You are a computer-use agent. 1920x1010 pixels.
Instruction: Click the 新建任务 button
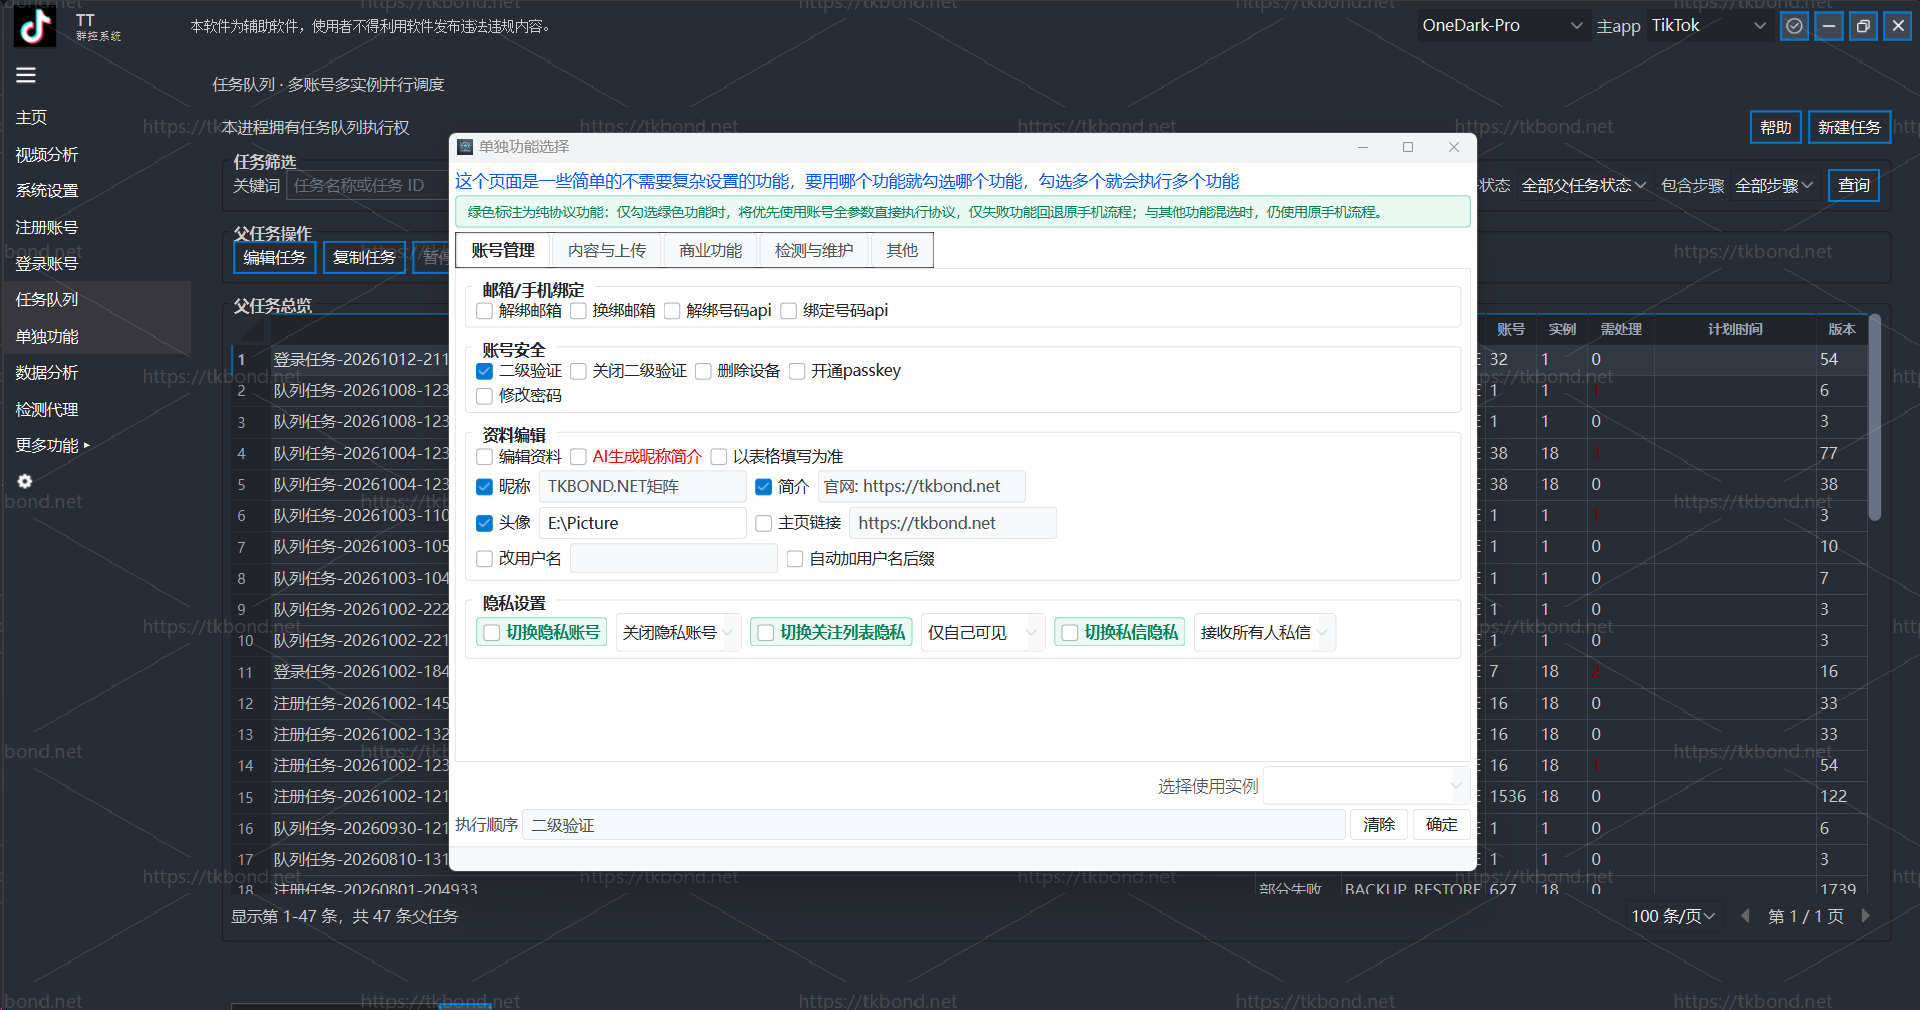tap(1849, 128)
